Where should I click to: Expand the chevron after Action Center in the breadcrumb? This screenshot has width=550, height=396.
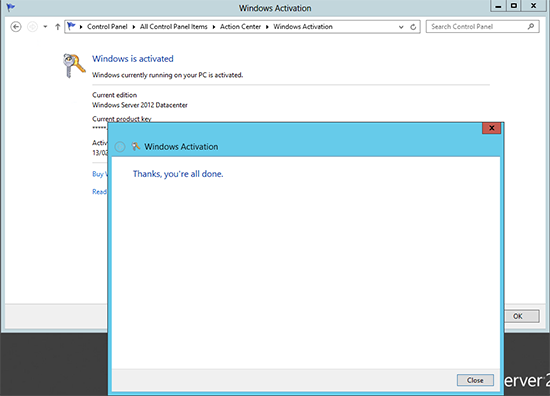(267, 27)
